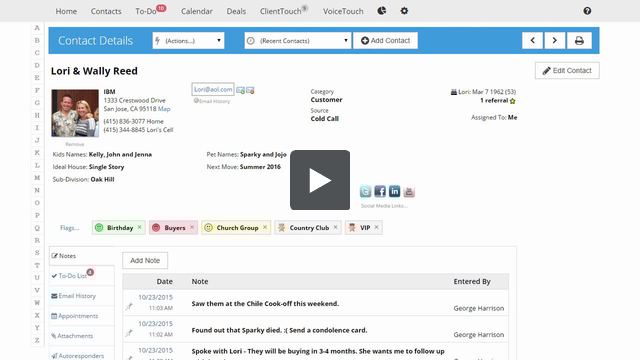This screenshot has width=640, height=360.
Task: Open the YouTube social media icon
Action: click(x=409, y=191)
